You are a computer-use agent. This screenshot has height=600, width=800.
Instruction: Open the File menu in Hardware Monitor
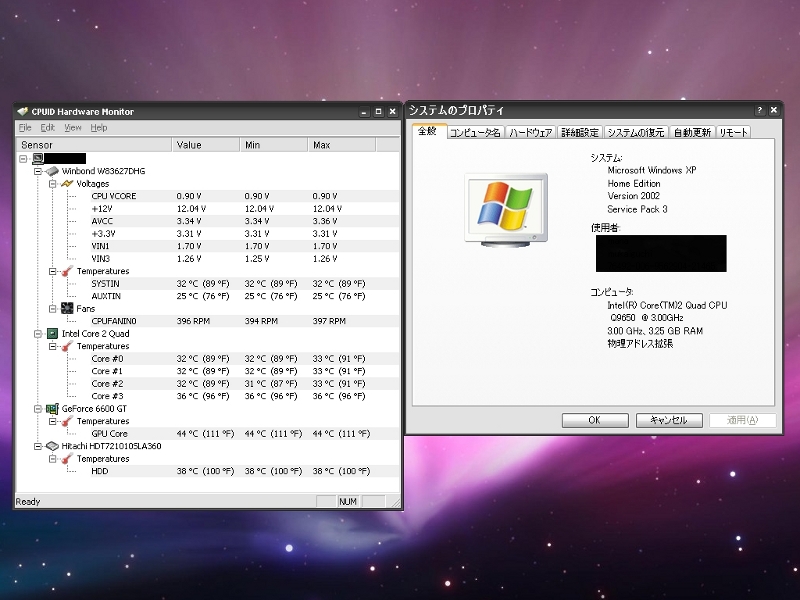[x=25, y=128]
